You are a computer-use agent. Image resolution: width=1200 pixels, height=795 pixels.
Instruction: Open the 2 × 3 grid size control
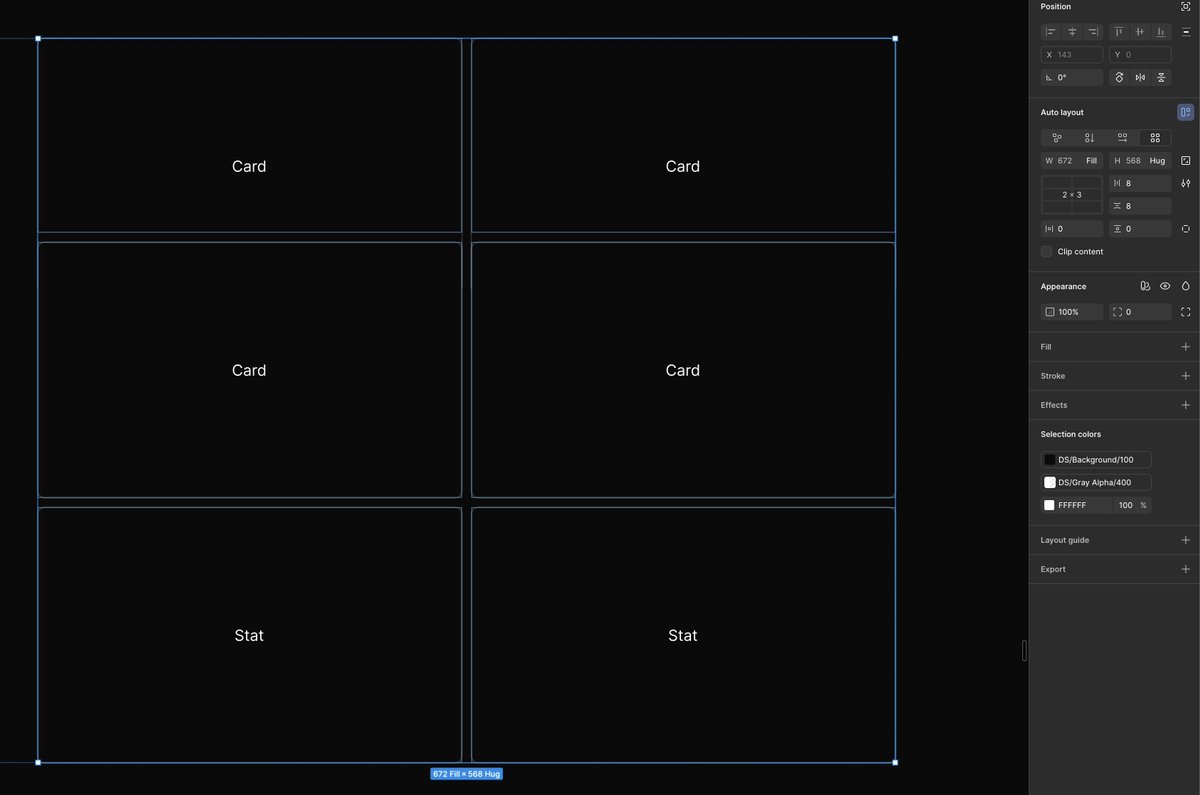1072,195
